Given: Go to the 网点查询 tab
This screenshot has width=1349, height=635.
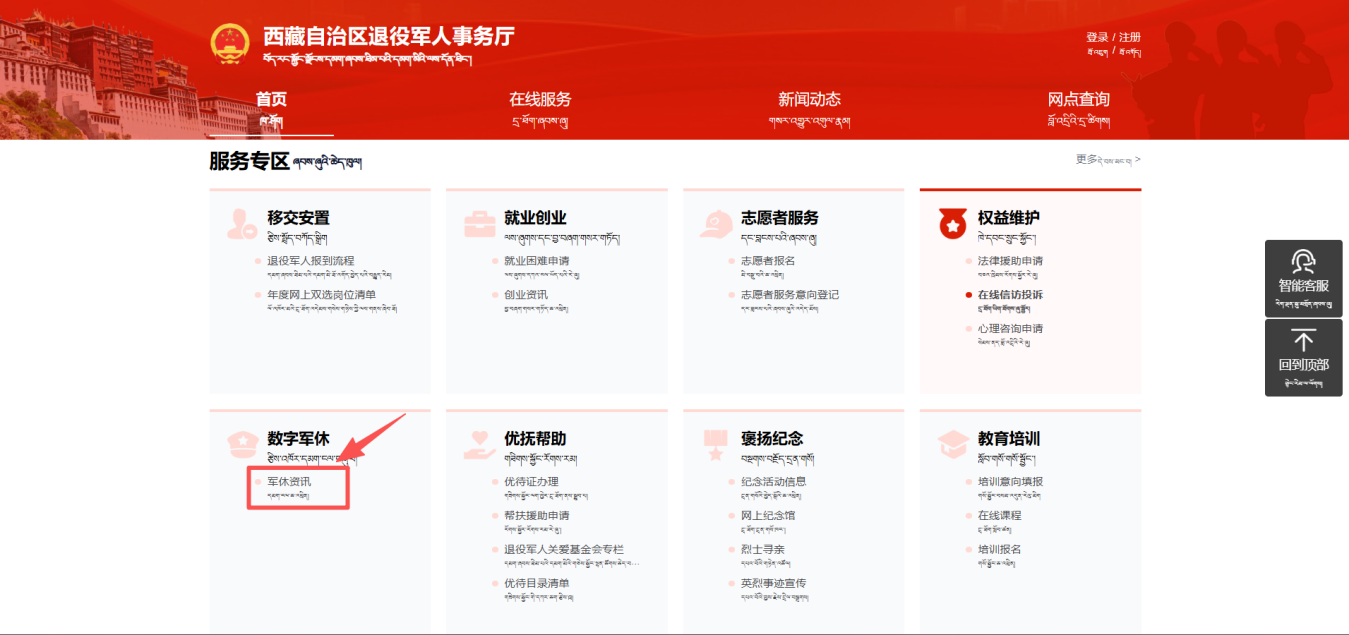Looking at the screenshot, I should pyautogui.click(x=1078, y=100).
